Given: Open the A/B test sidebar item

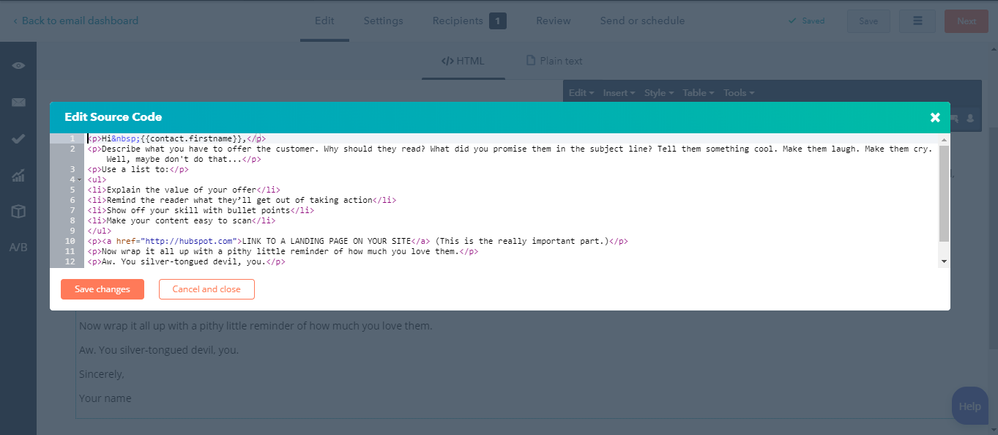Looking at the screenshot, I should pos(18,247).
